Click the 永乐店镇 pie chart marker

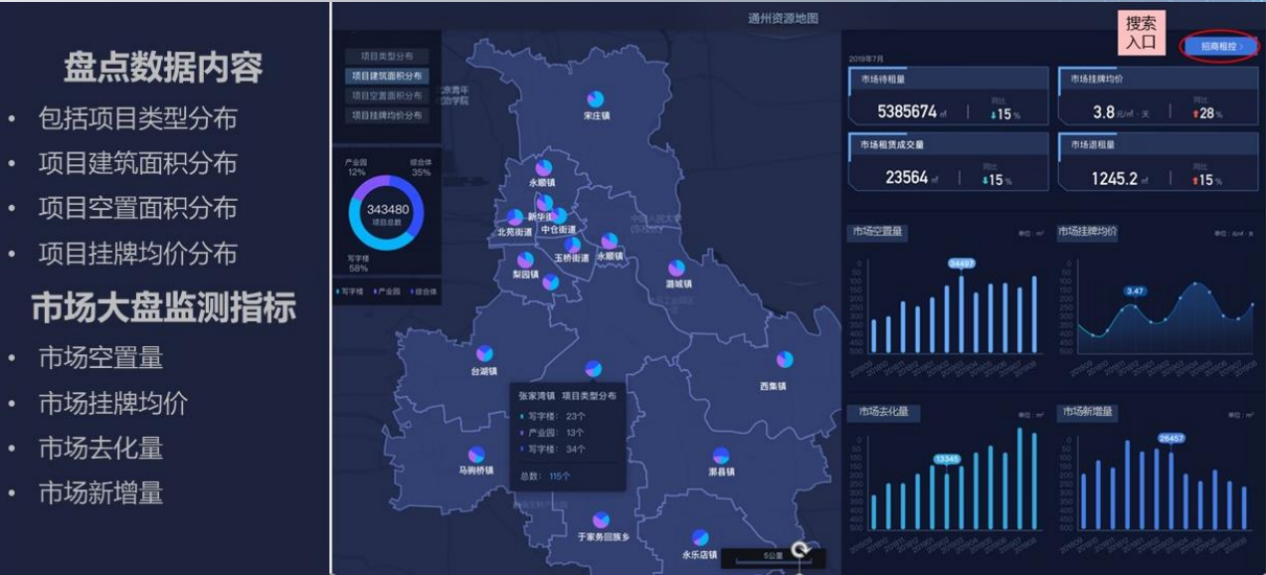(x=700, y=538)
